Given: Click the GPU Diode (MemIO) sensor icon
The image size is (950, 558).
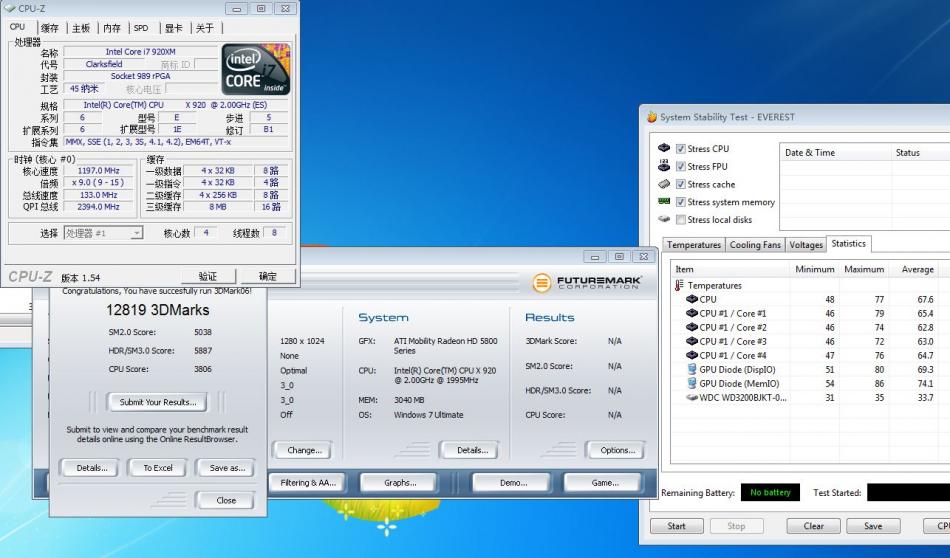Looking at the screenshot, I should 692,383.
